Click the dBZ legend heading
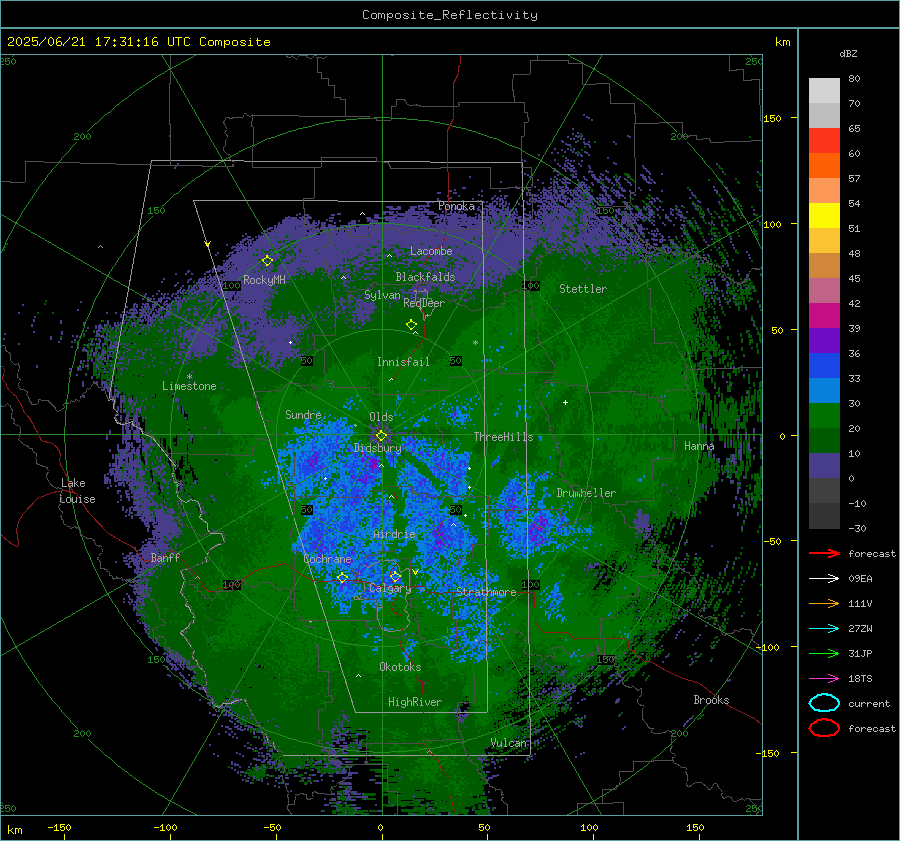Image resolution: width=900 pixels, height=841 pixels. [x=848, y=53]
